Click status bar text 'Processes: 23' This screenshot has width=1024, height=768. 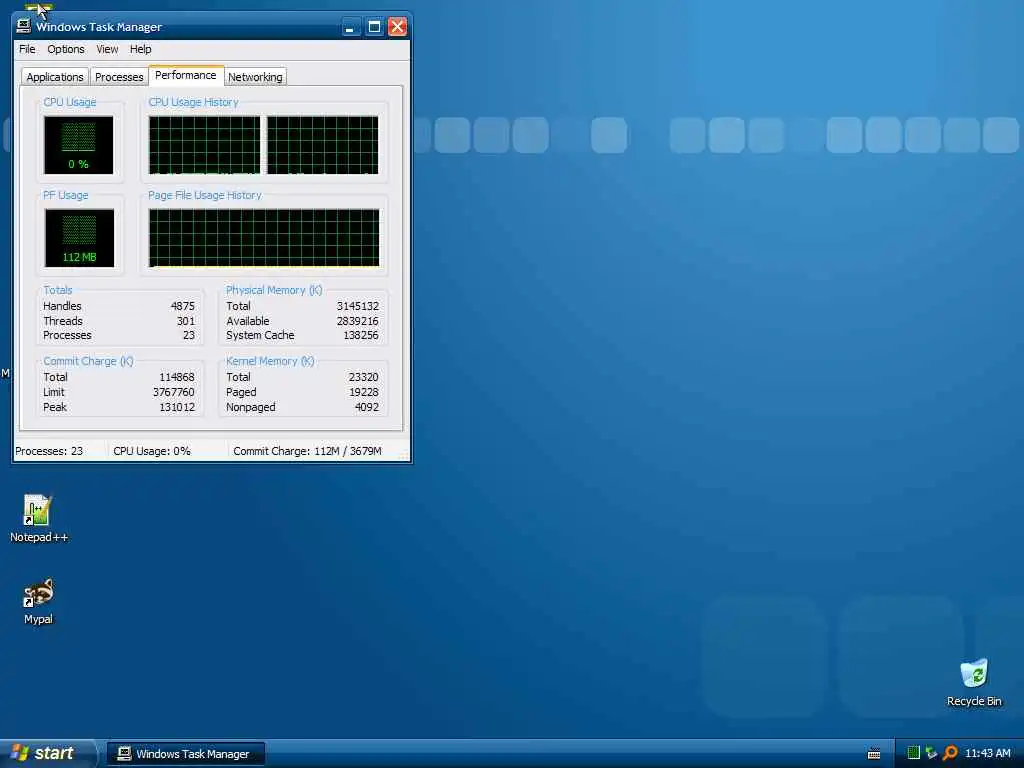tap(49, 451)
